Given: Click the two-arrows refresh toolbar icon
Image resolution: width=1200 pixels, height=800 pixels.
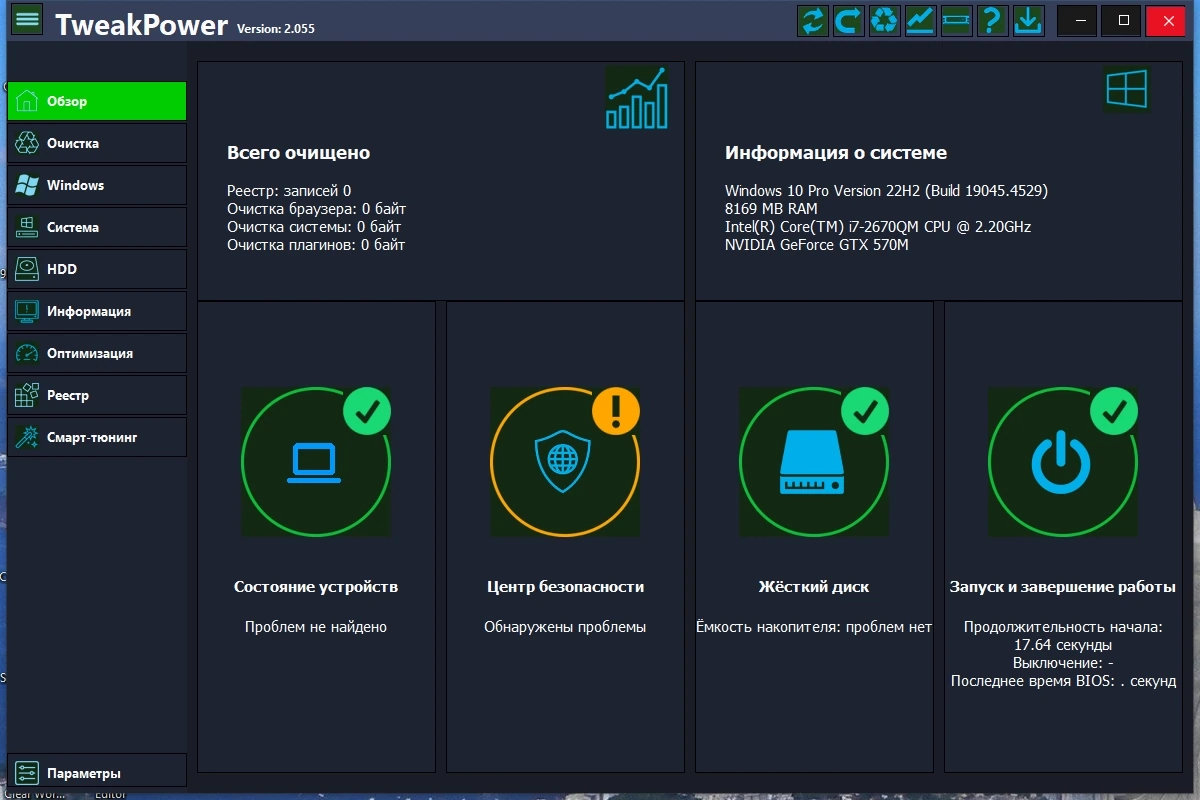Looking at the screenshot, I should (x=813, y=20).
